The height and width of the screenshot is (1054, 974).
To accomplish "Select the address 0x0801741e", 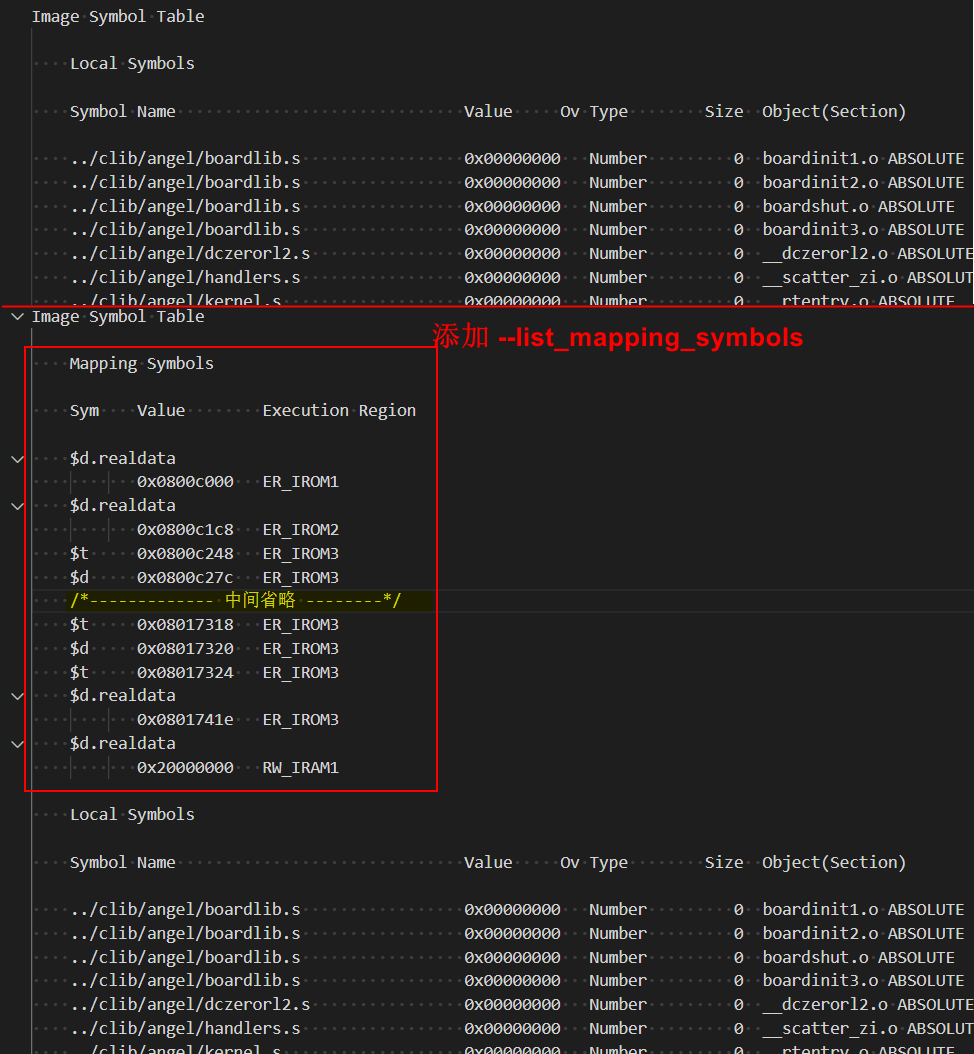I will (186, 720).
